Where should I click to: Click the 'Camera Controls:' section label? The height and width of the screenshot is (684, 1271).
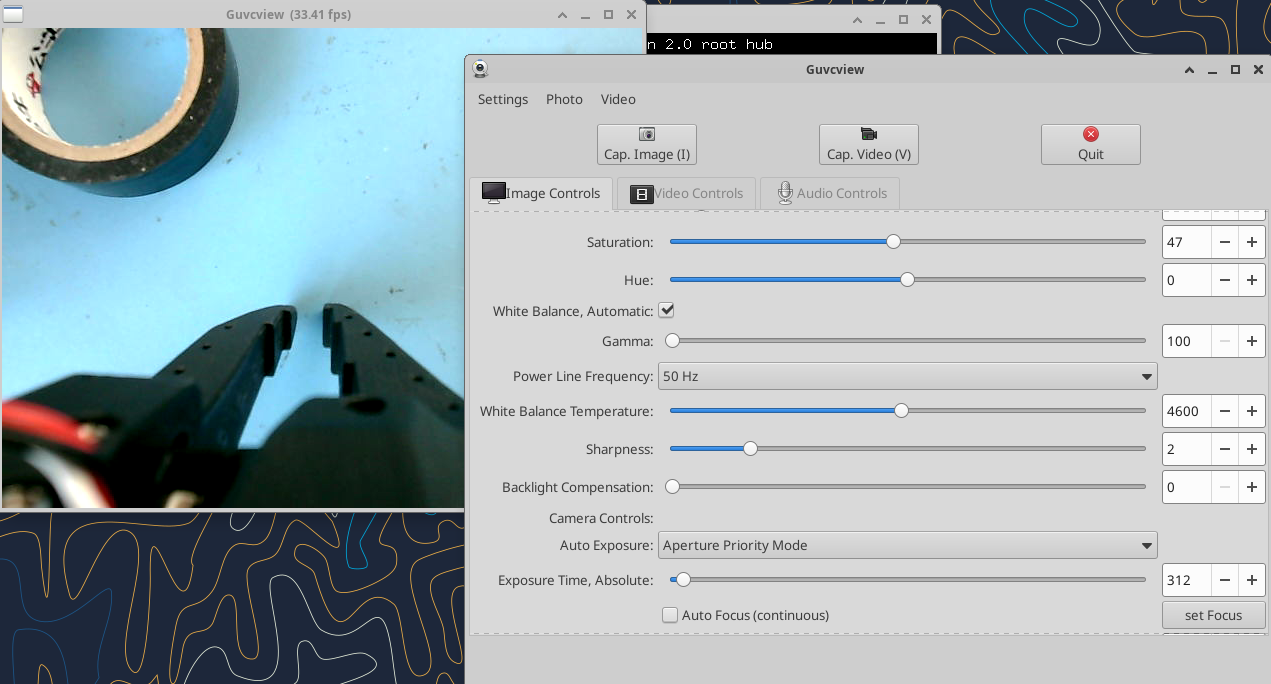pos(601,518)
